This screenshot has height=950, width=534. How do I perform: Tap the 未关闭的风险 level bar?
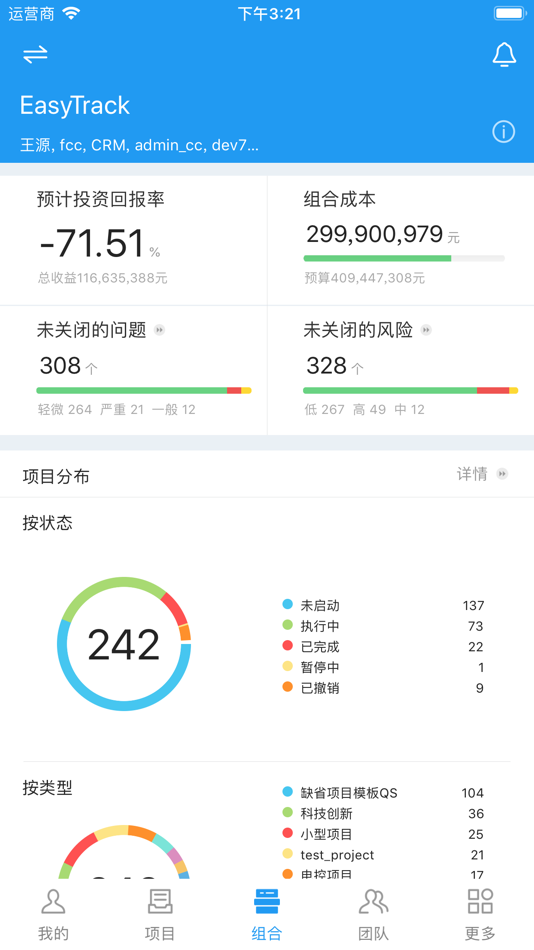point(410,391)
